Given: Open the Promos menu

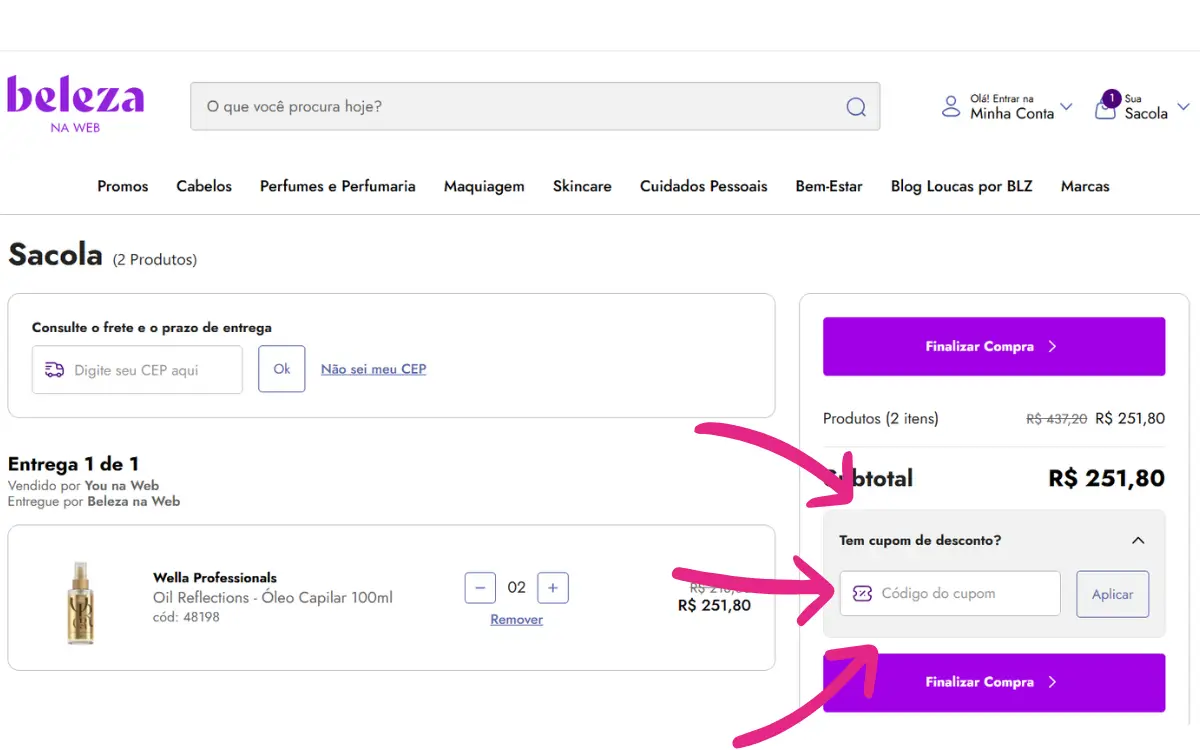Looking at the screenshot, I should coord(123,186).
